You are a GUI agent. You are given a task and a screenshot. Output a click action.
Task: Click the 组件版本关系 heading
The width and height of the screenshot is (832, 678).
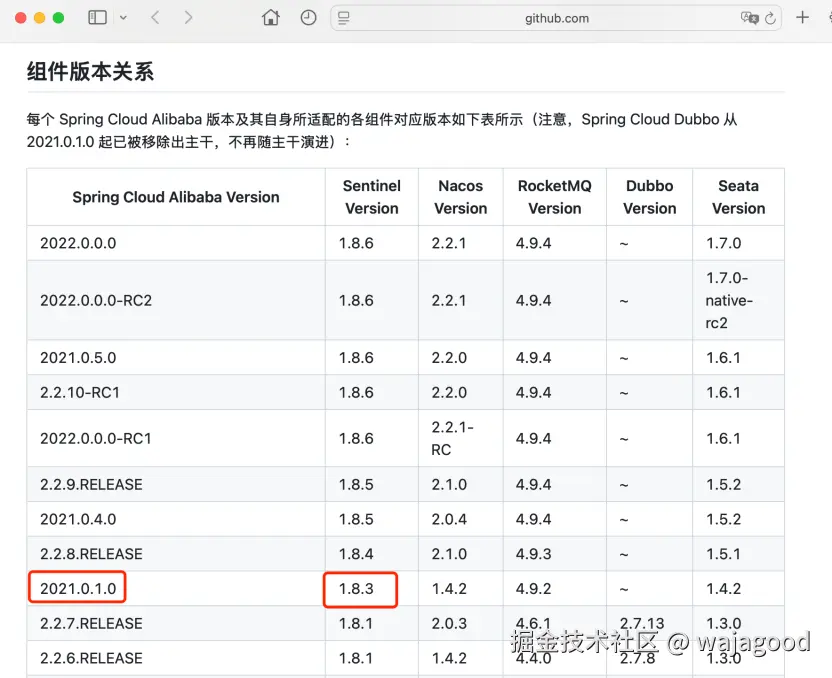91,72
